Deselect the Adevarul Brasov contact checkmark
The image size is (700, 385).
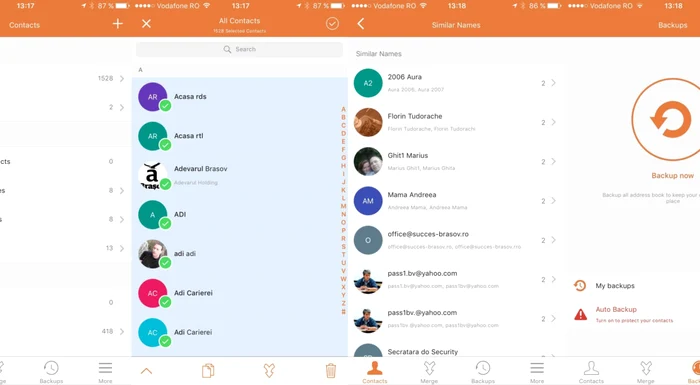pyautogui.click(x=166, y=184)
